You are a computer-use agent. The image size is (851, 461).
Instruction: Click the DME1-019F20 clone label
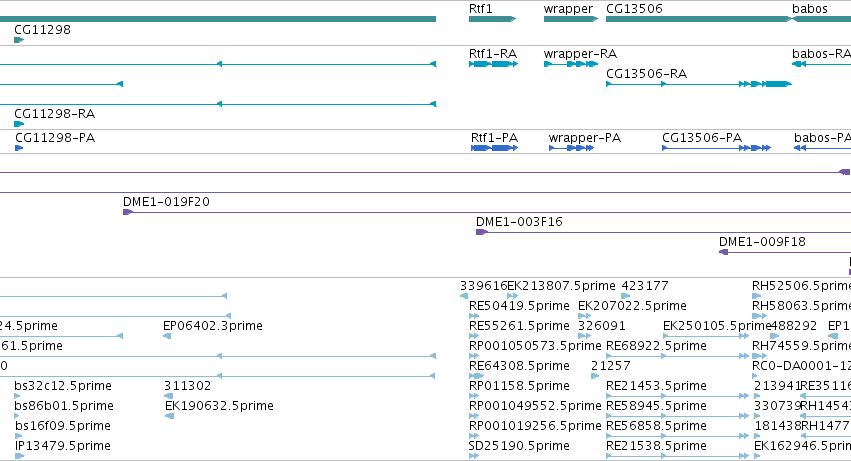click(x=166, y=201)
